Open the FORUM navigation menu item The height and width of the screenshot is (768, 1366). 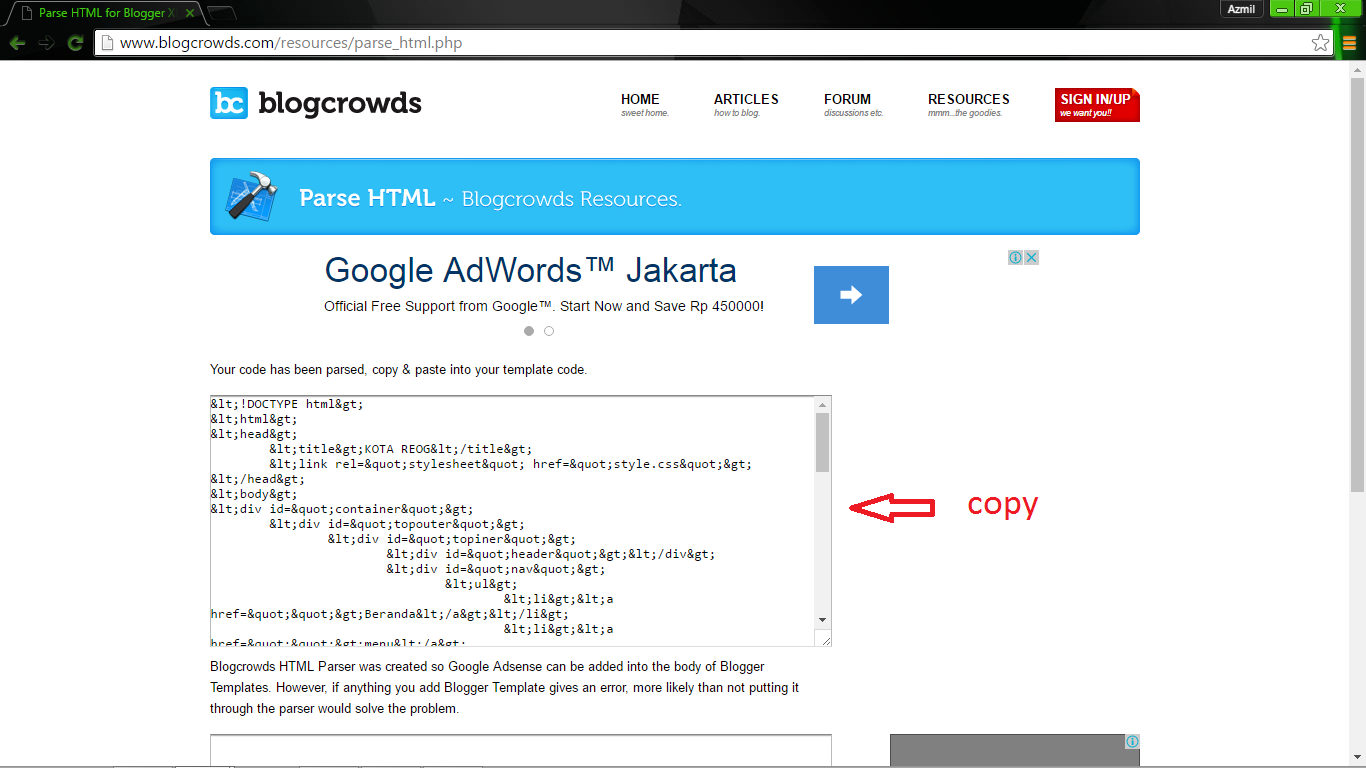[853, 105]
